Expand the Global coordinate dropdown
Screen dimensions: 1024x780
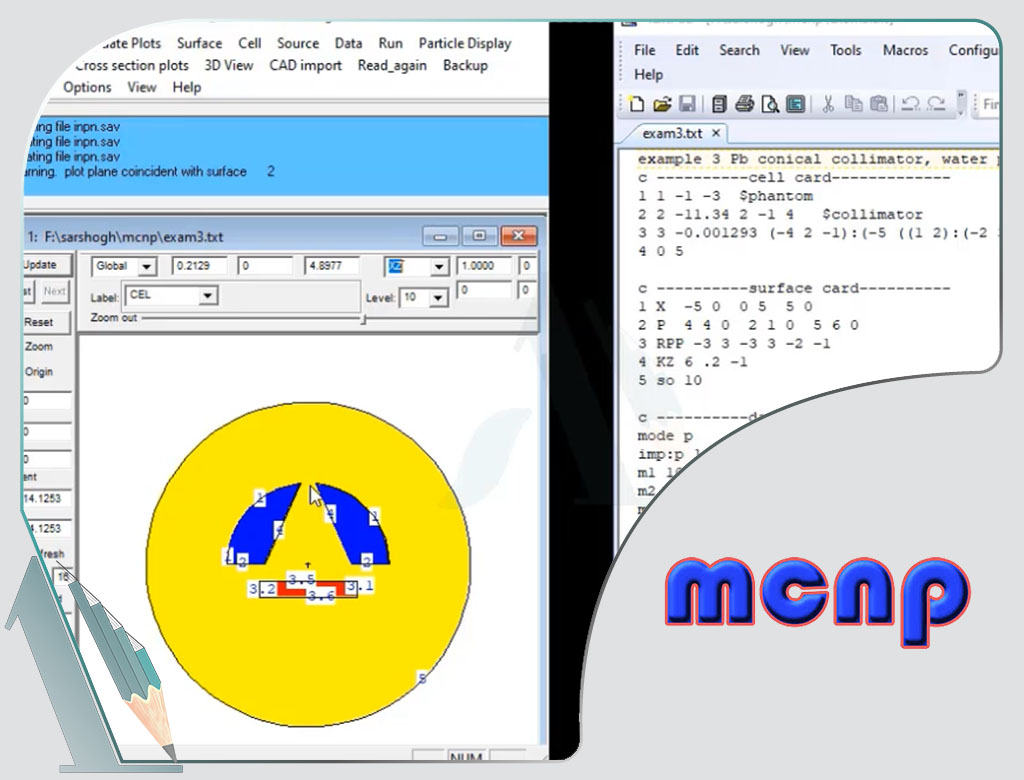[x=147, y=267]
